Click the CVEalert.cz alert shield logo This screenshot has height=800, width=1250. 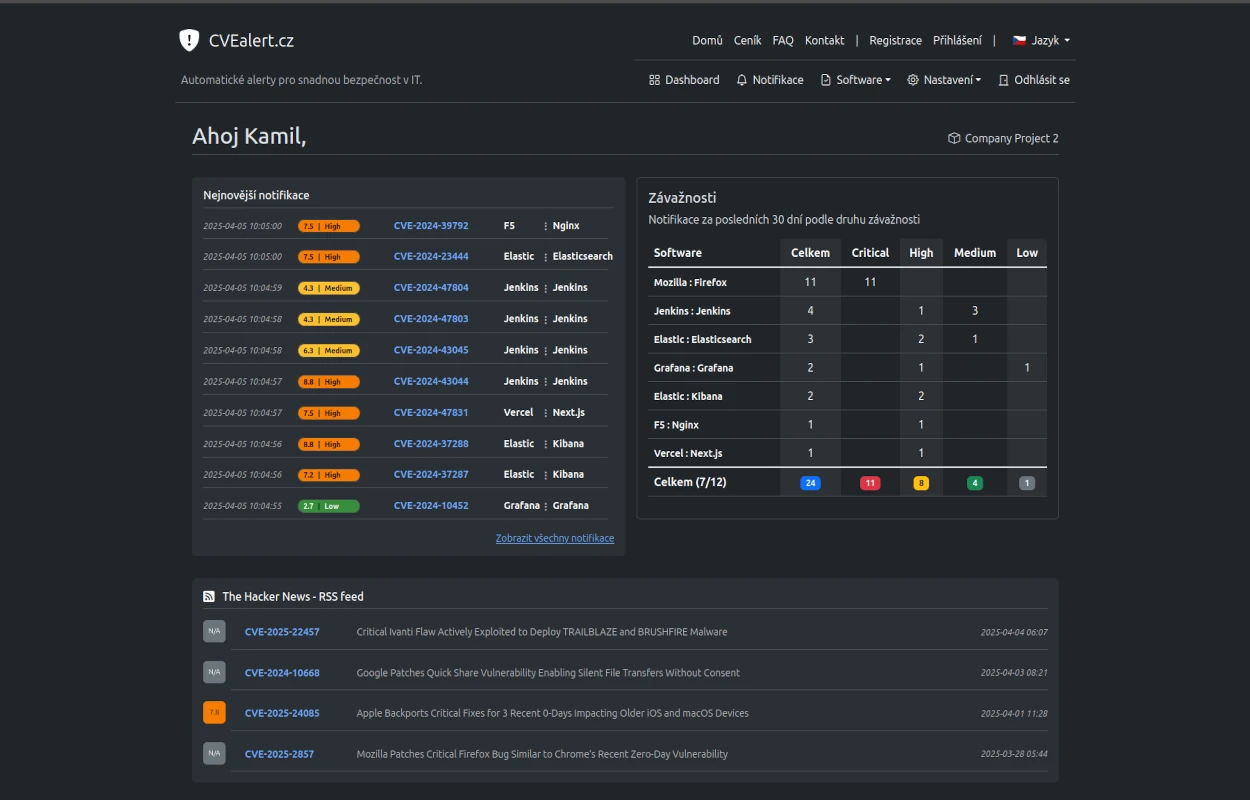click(187, 40)
